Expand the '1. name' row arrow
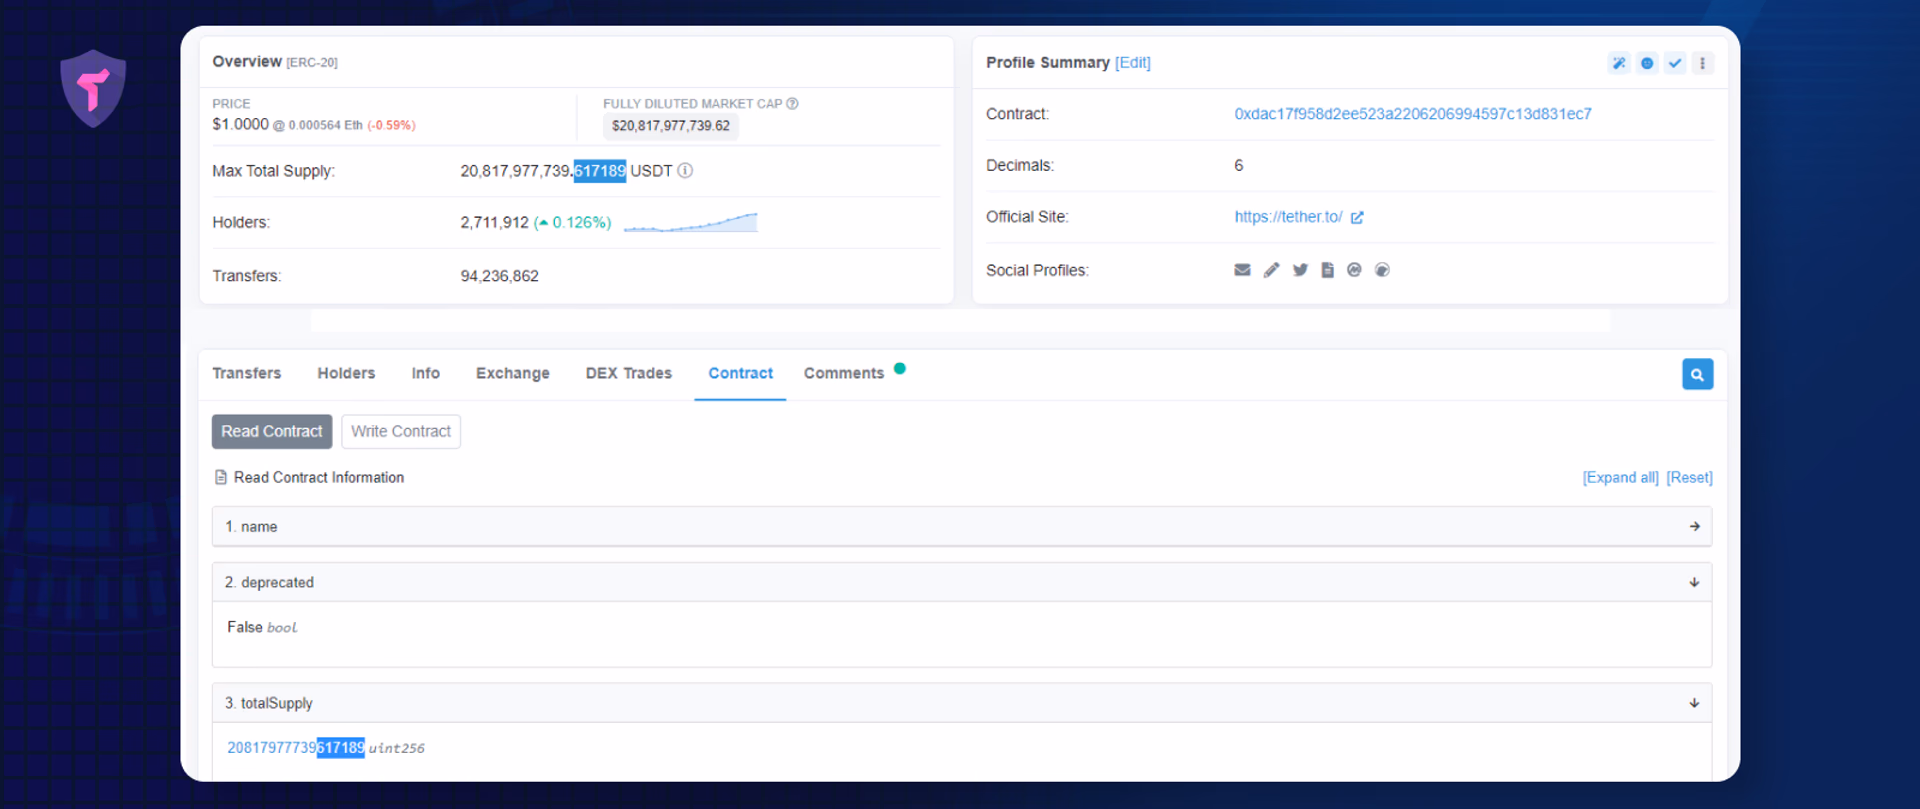The image size is (1920, 809). coord(1694,527)
